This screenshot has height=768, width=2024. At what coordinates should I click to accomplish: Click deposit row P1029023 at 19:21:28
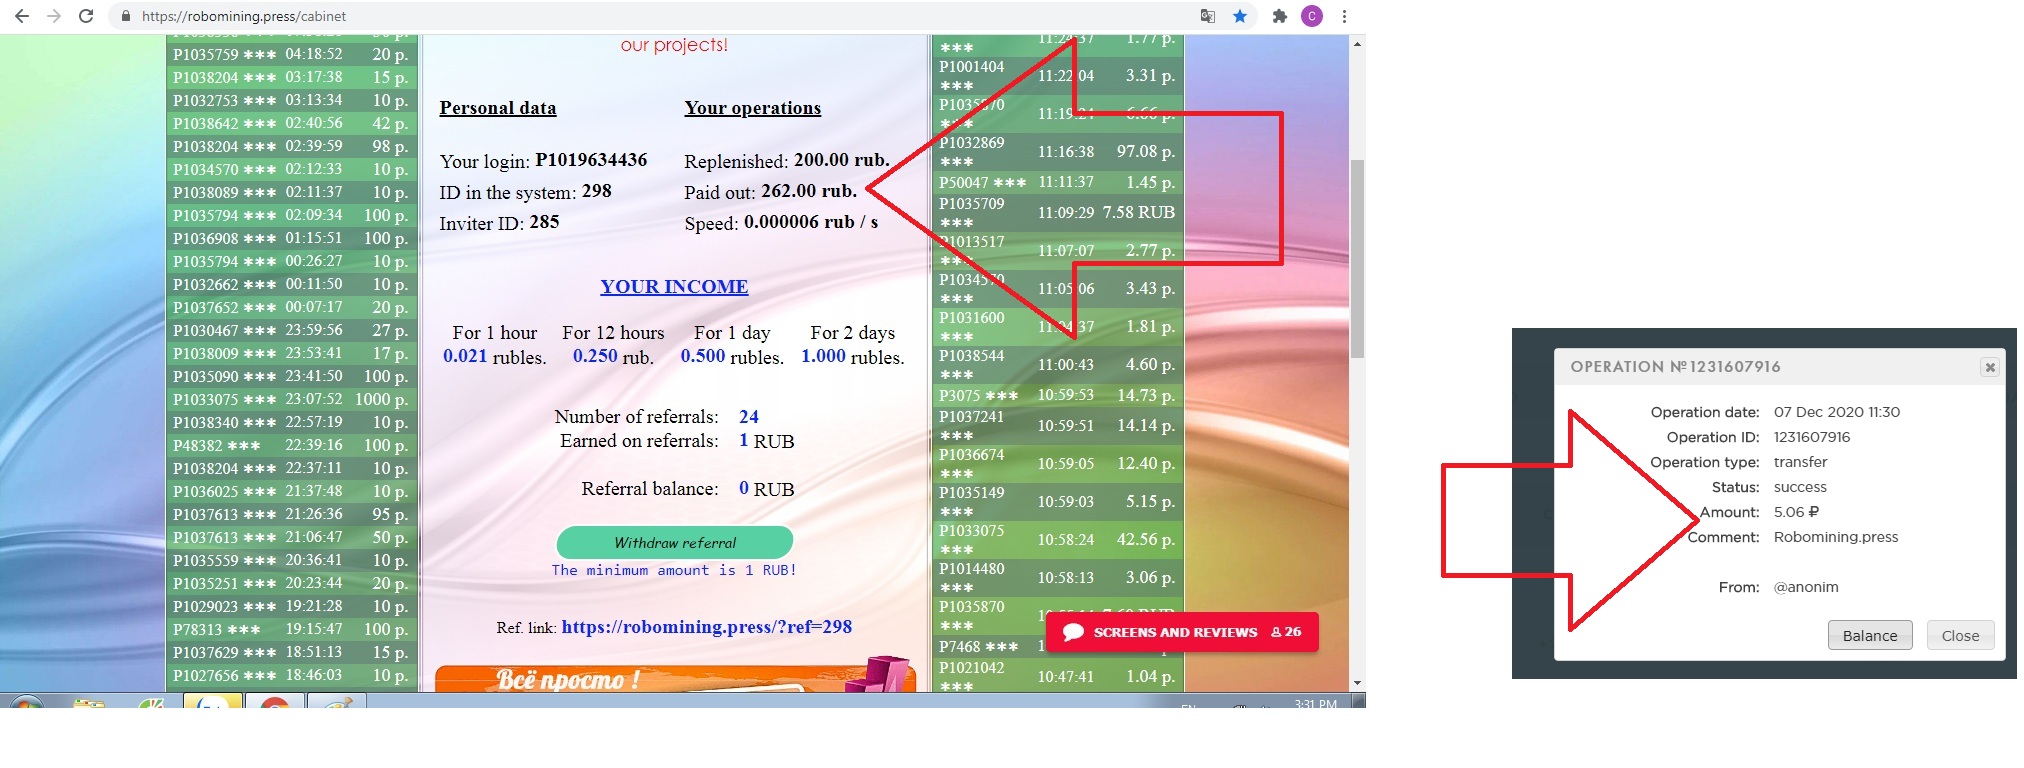pos(291,606)
